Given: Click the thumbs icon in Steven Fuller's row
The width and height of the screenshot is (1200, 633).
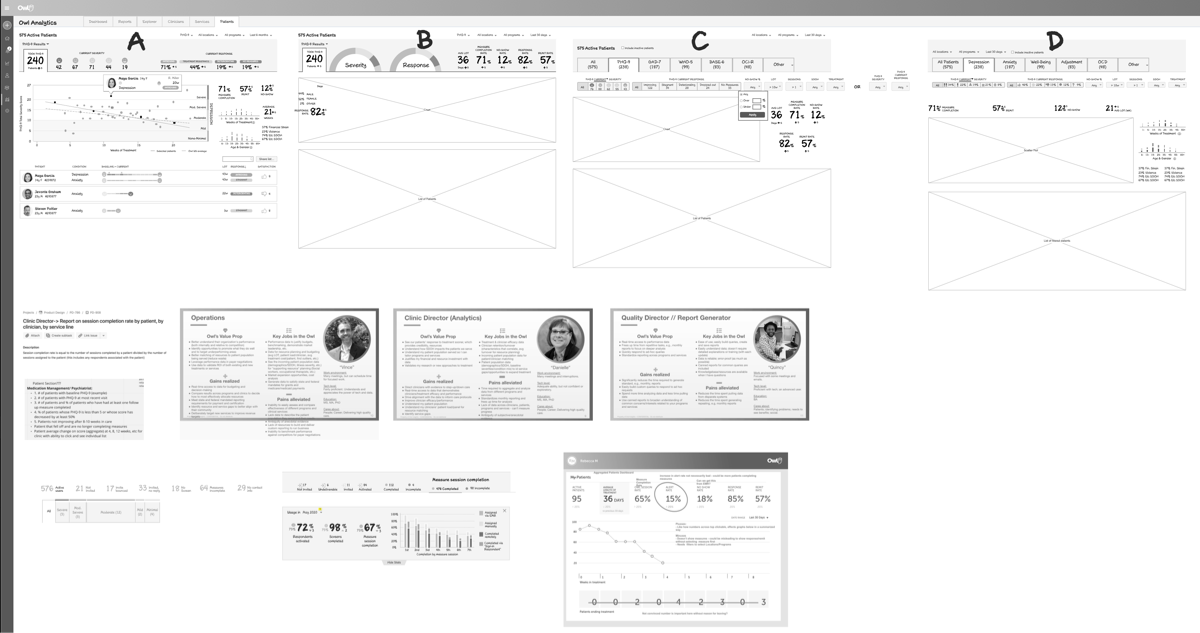Looking at the screenshot, I should click(264, 211).
